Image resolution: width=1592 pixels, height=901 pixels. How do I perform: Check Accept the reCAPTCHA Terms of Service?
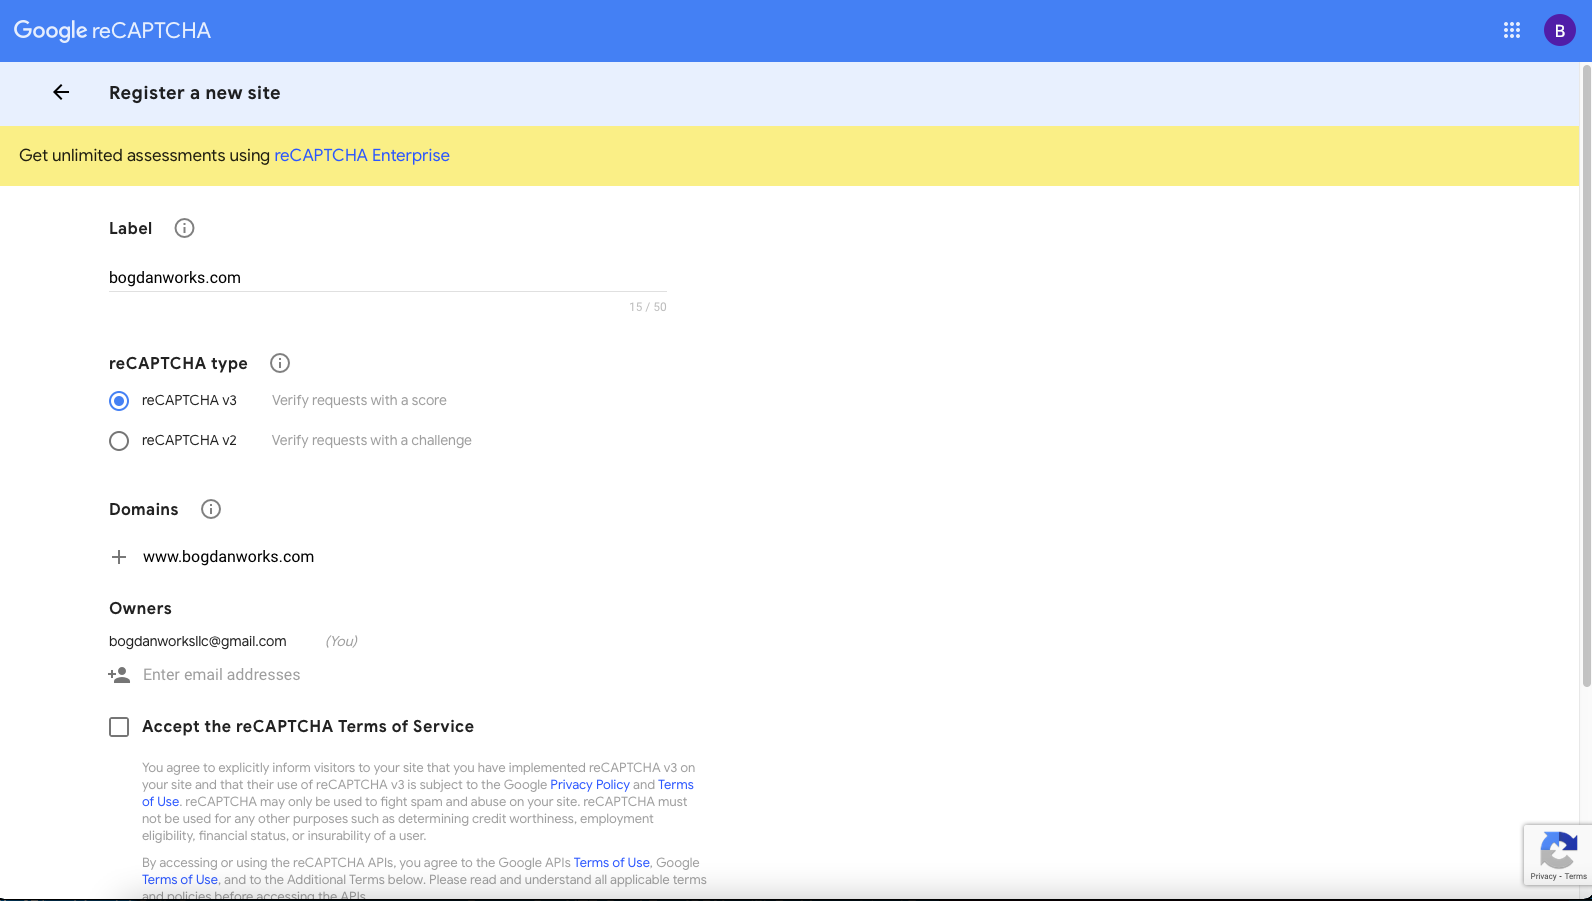point(119,727)
